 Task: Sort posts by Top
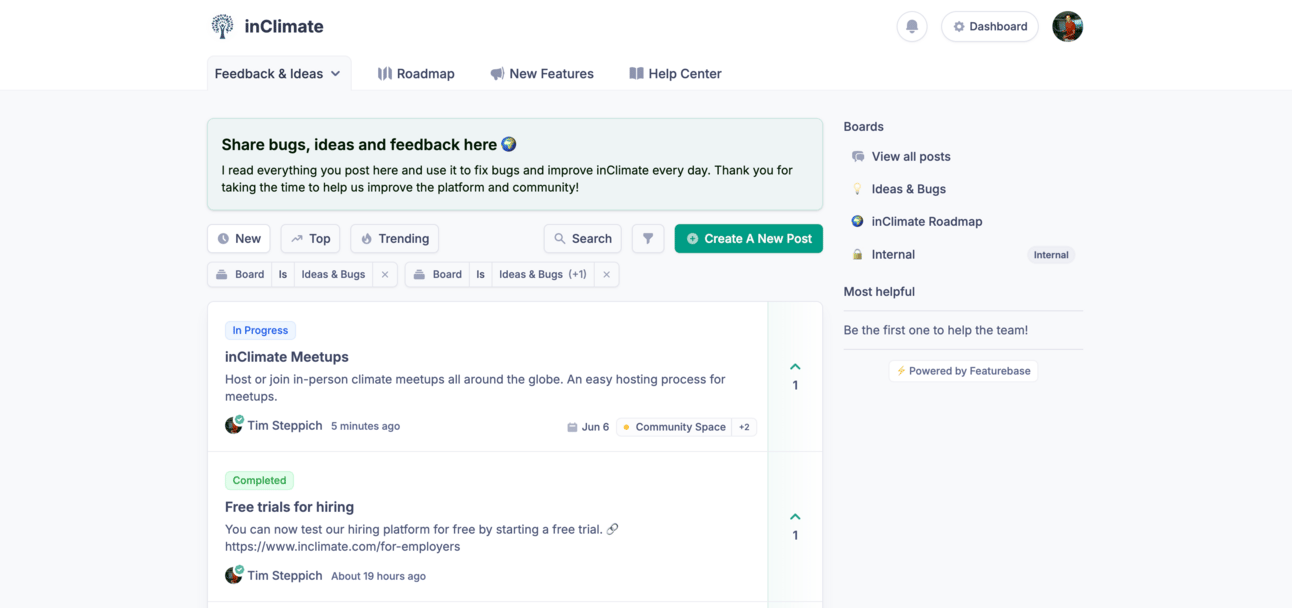[310, 238]
